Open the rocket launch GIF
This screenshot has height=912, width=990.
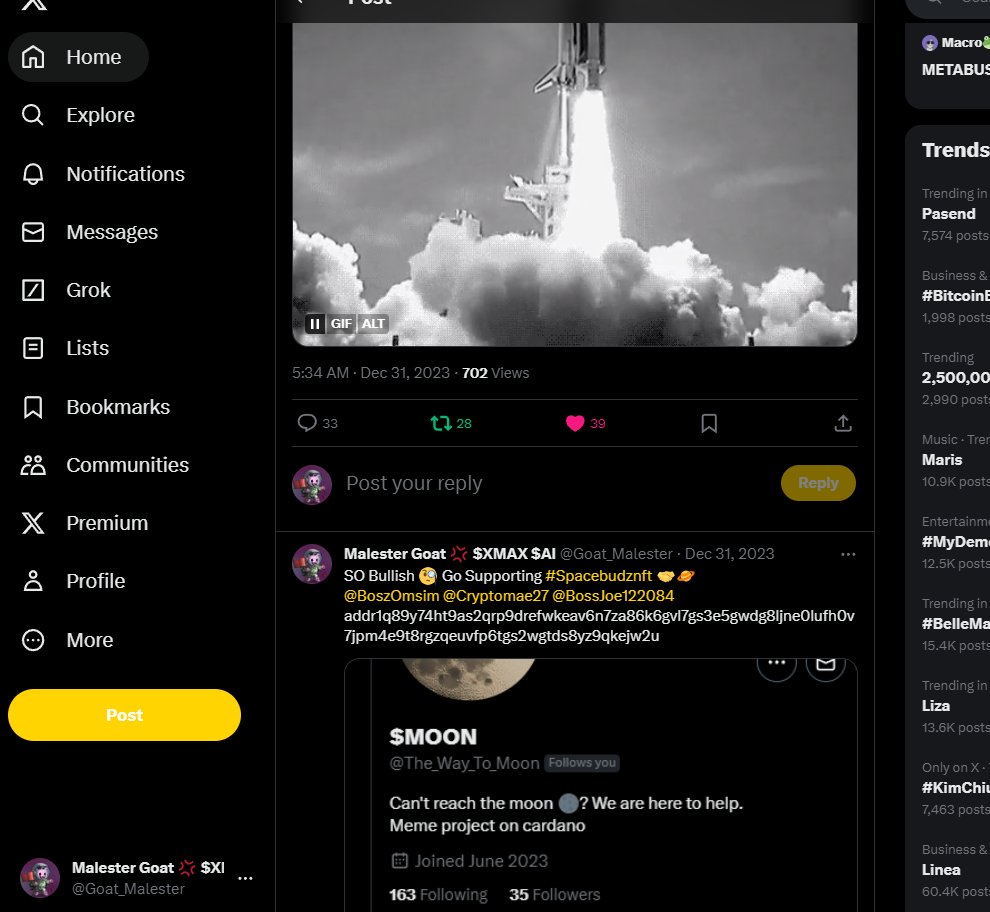click(x=575, y=184)
